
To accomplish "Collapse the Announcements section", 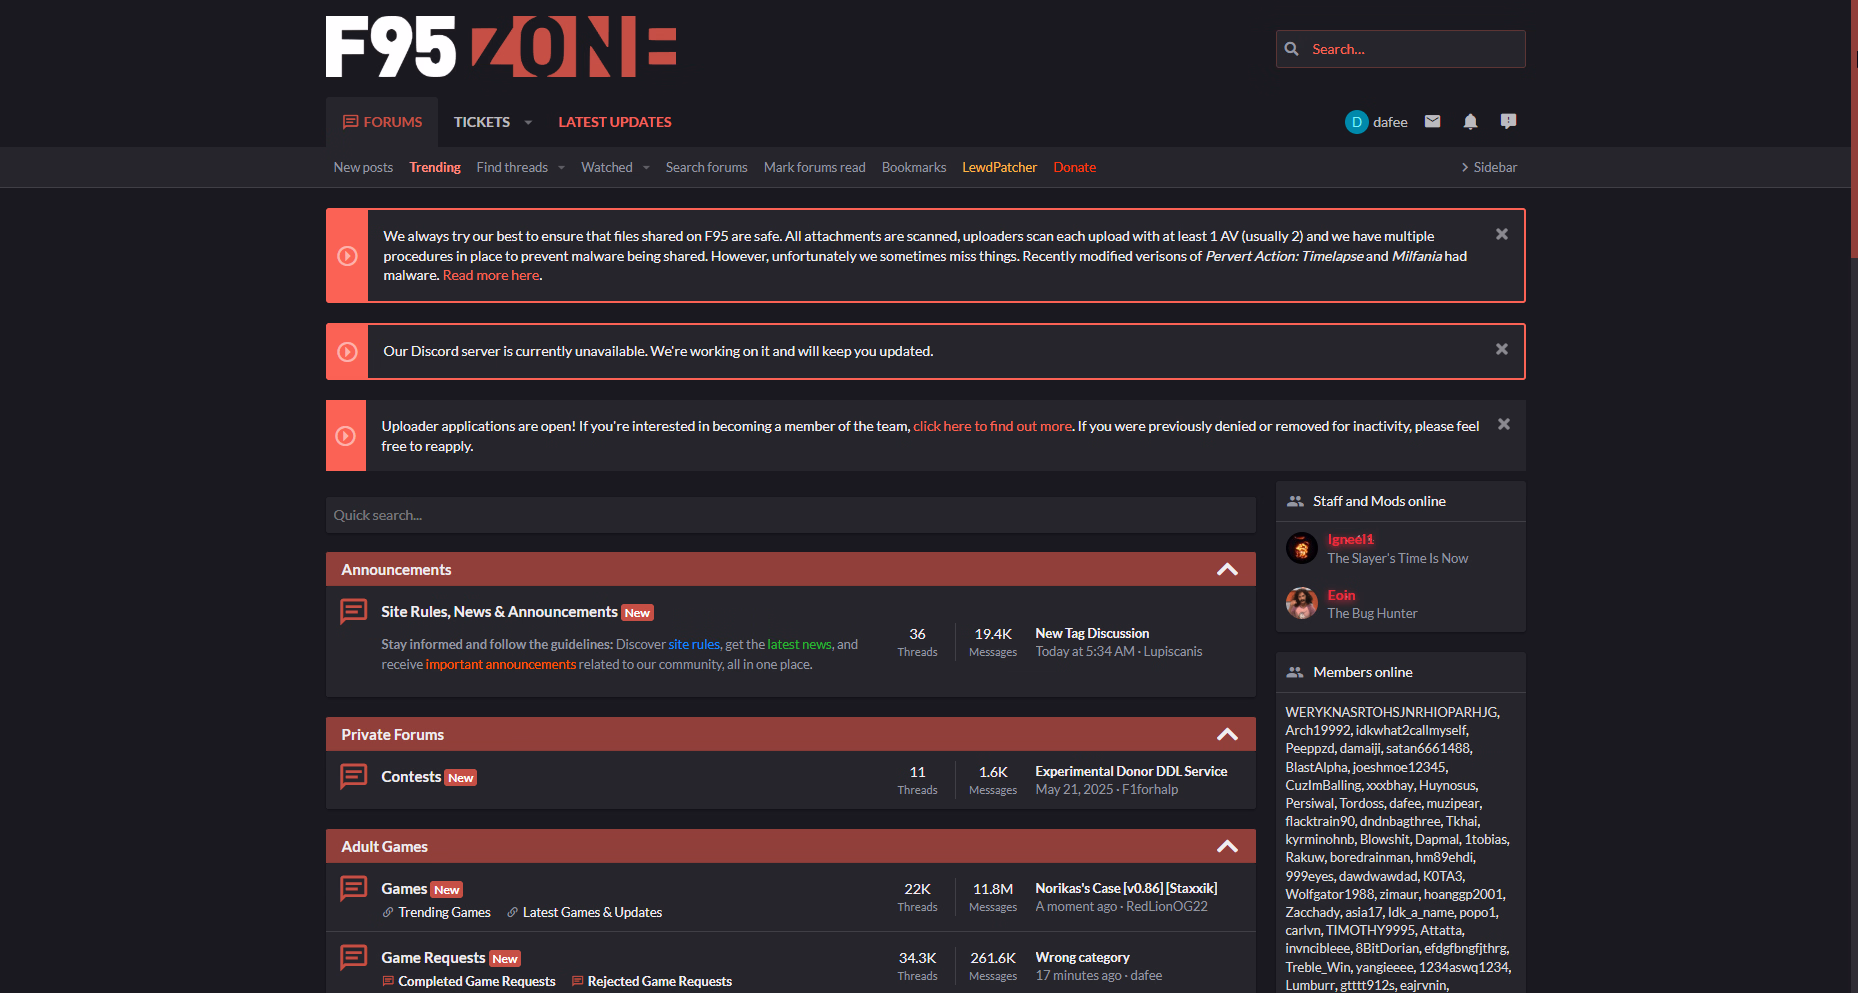I will 1227,570.
